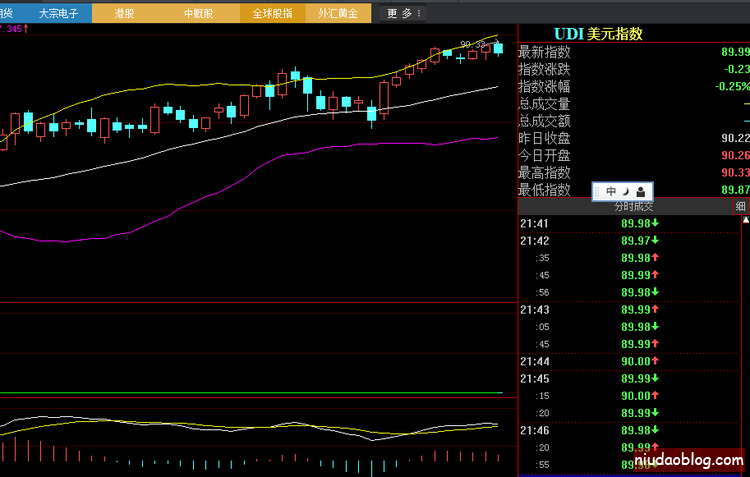Click the green down arrow beside 89.97

[x=656, y=241]
